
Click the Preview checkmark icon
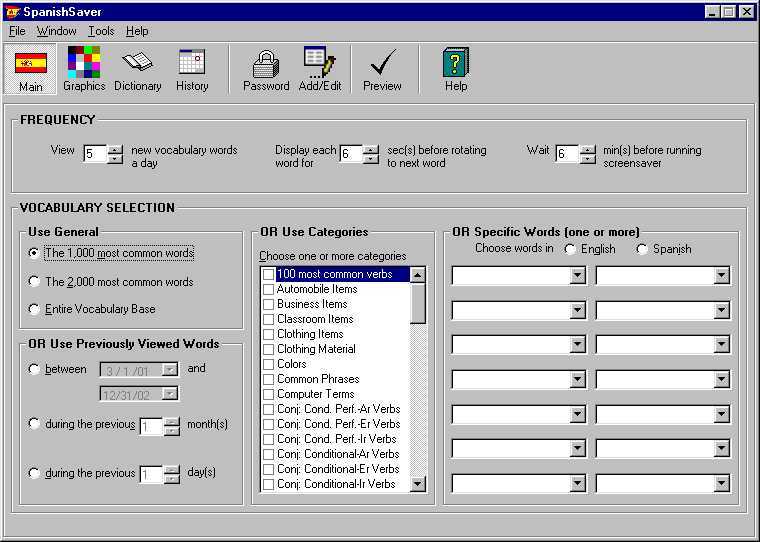pyautogui.click(x=382, y=69)
